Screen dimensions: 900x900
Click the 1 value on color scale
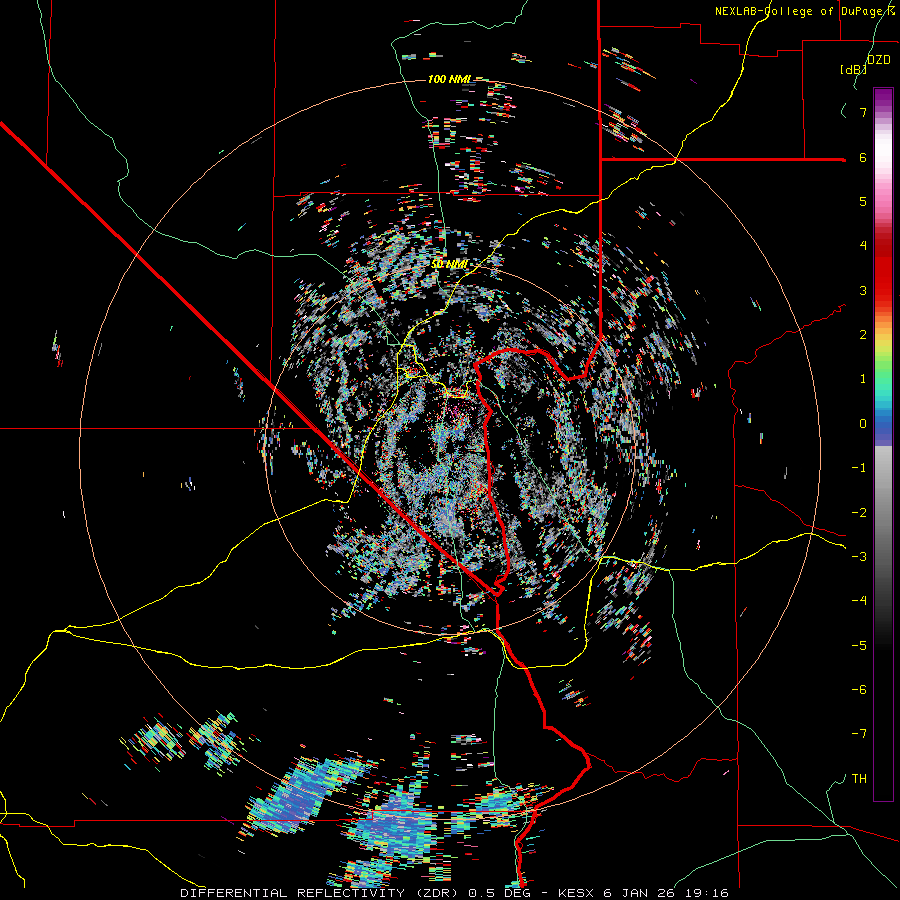tap(863, 379)
